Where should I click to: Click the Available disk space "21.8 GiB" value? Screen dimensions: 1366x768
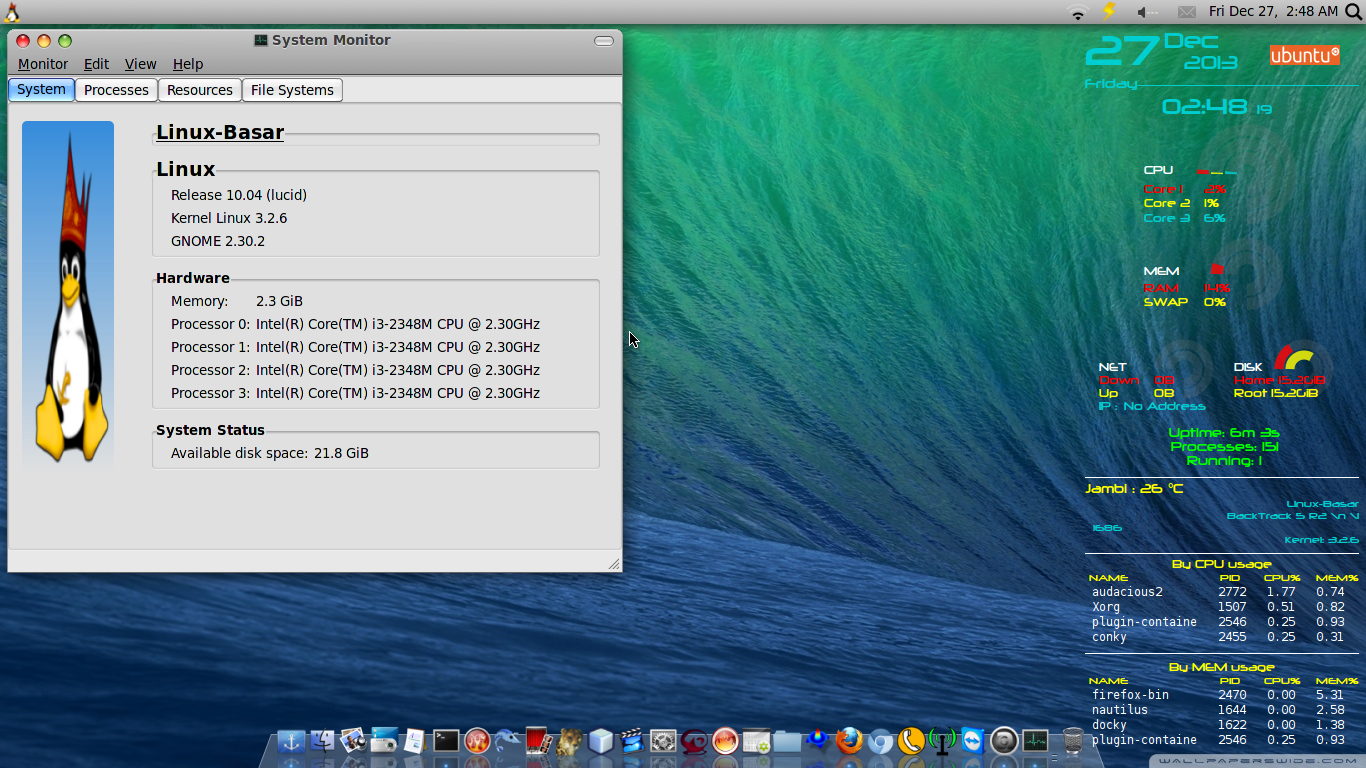pyautogui.click(x=341, y=453)
